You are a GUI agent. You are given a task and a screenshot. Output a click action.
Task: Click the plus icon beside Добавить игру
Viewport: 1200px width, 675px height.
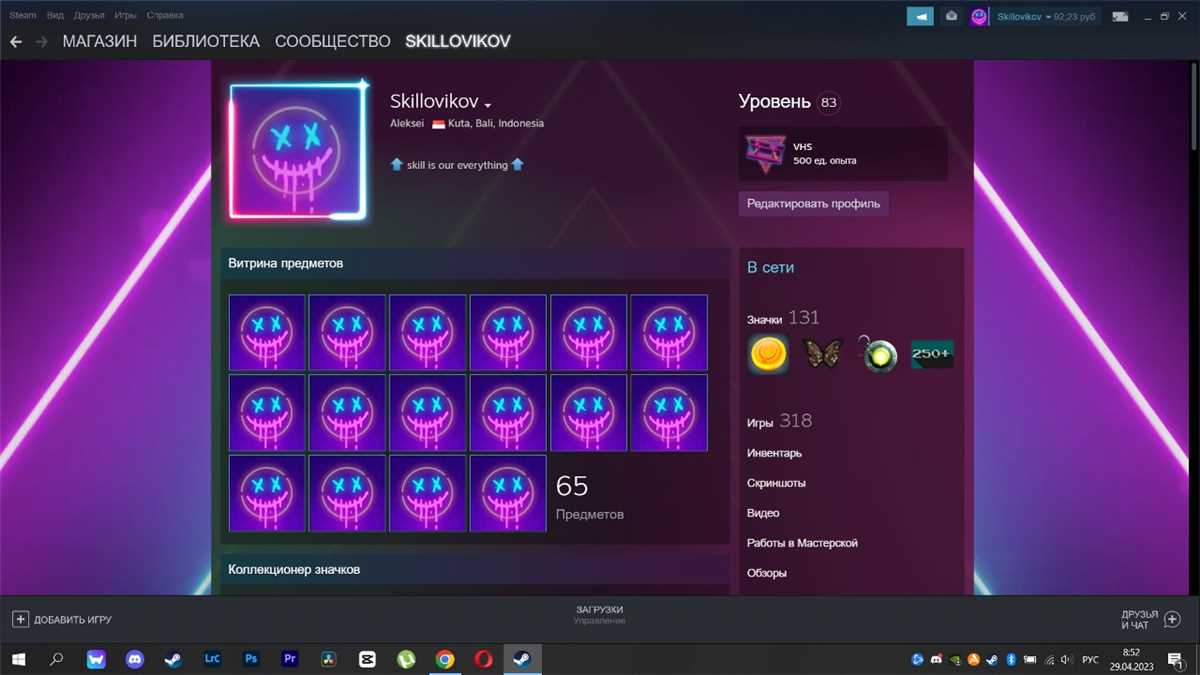[x=20, y=619]
